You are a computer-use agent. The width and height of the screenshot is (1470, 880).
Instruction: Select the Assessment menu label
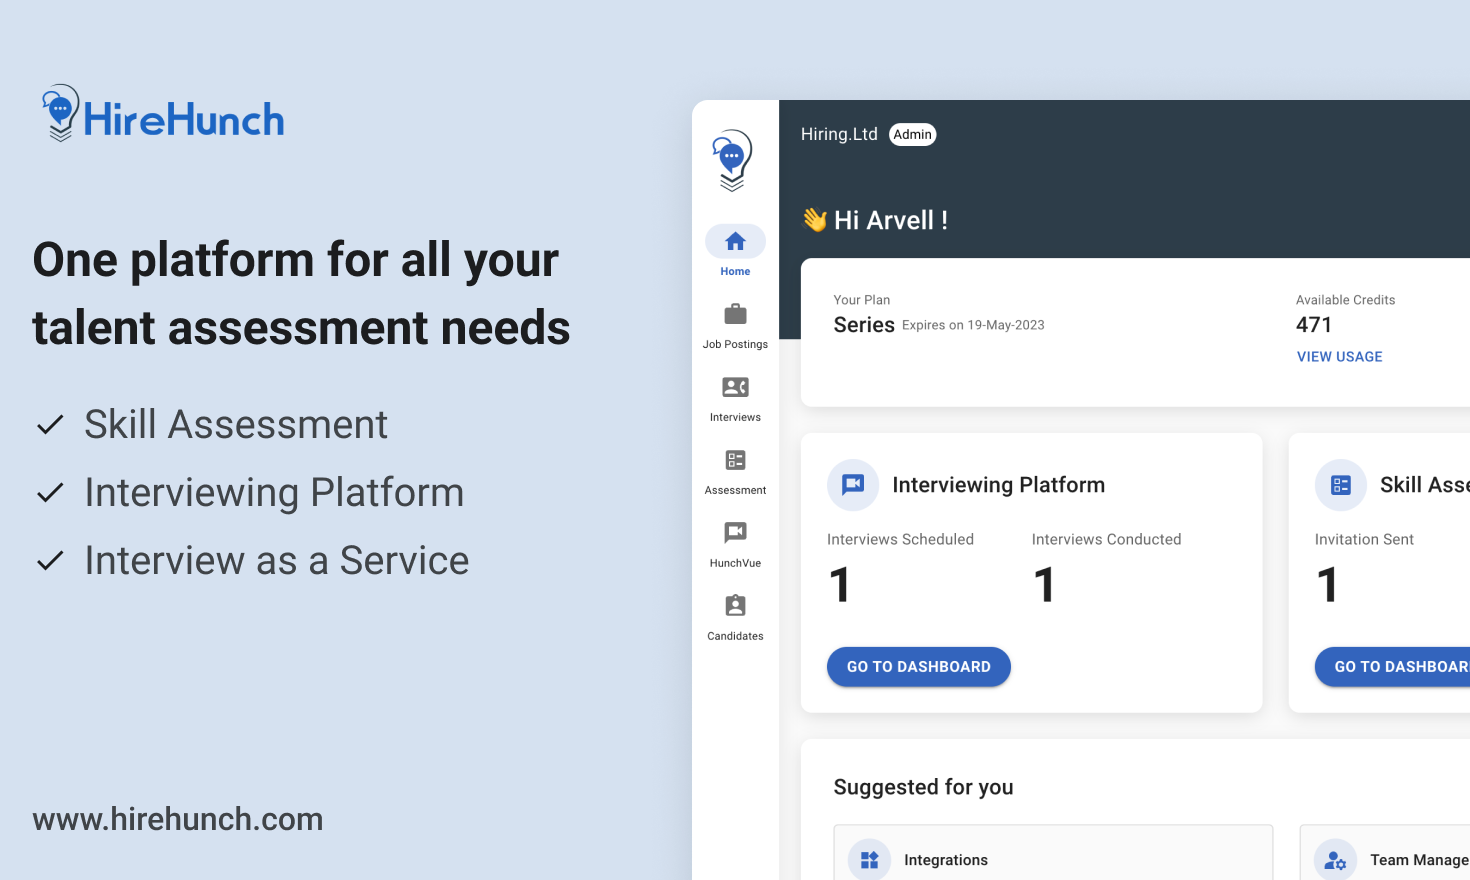(x=735, y=491)
